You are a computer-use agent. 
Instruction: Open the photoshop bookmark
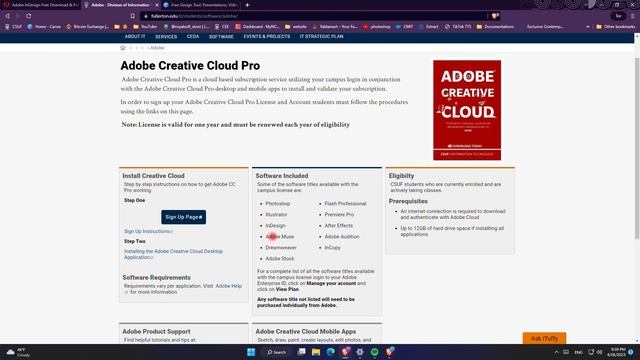[377, 27]
